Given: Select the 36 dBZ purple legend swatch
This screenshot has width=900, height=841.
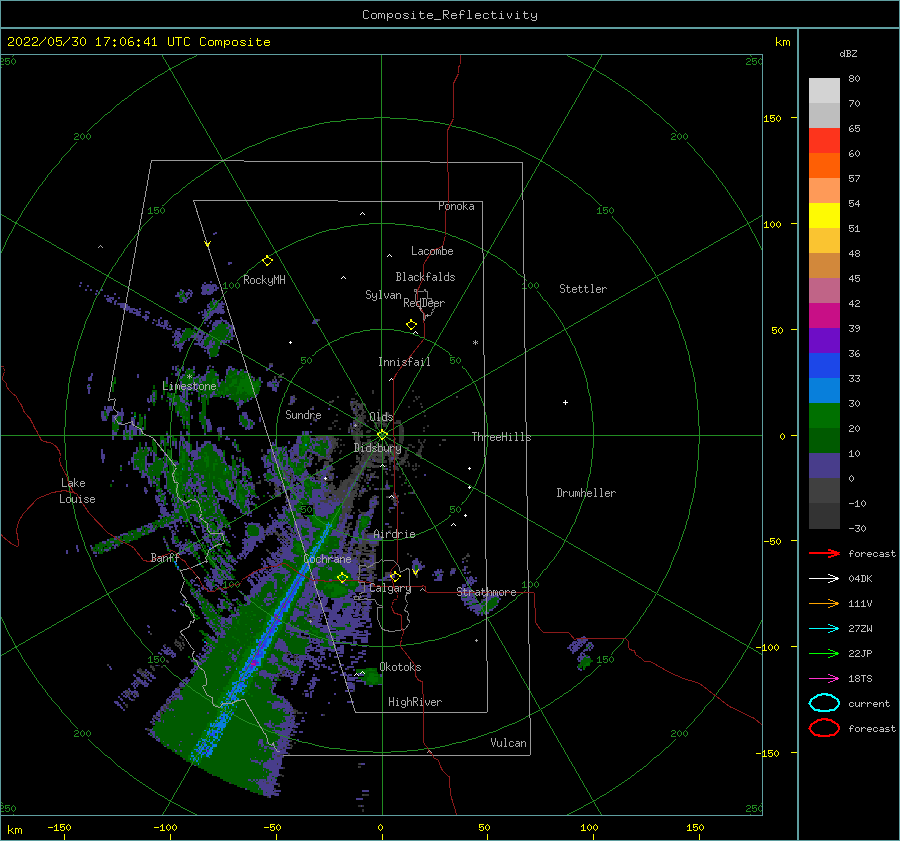Looking at the screenshot, I should 824,340.
